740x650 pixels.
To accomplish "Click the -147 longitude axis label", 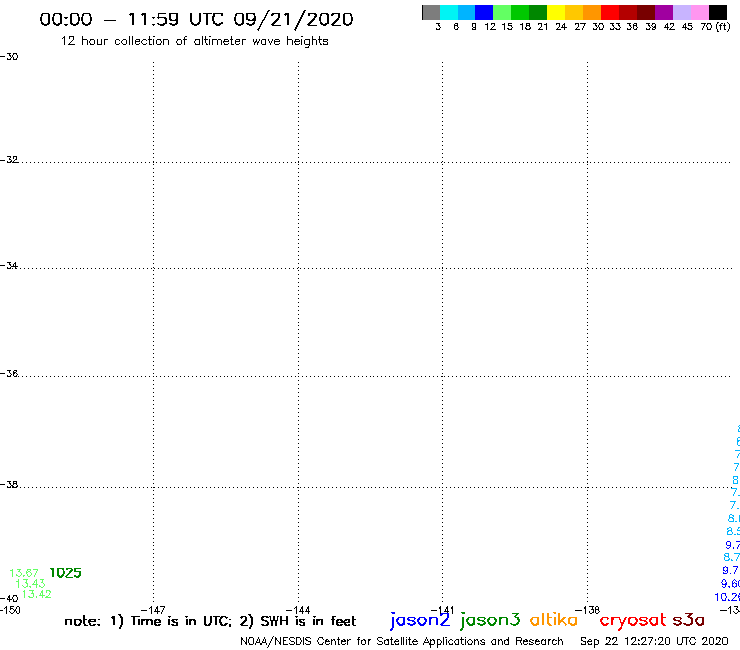I will coord(153,610).
